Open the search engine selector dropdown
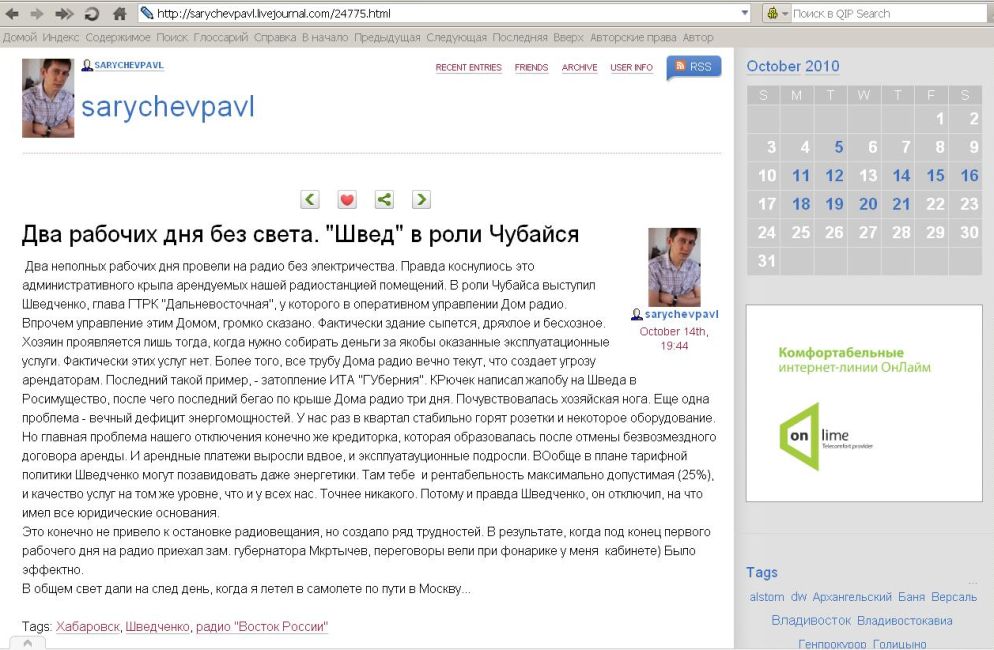 pos(776,14)
